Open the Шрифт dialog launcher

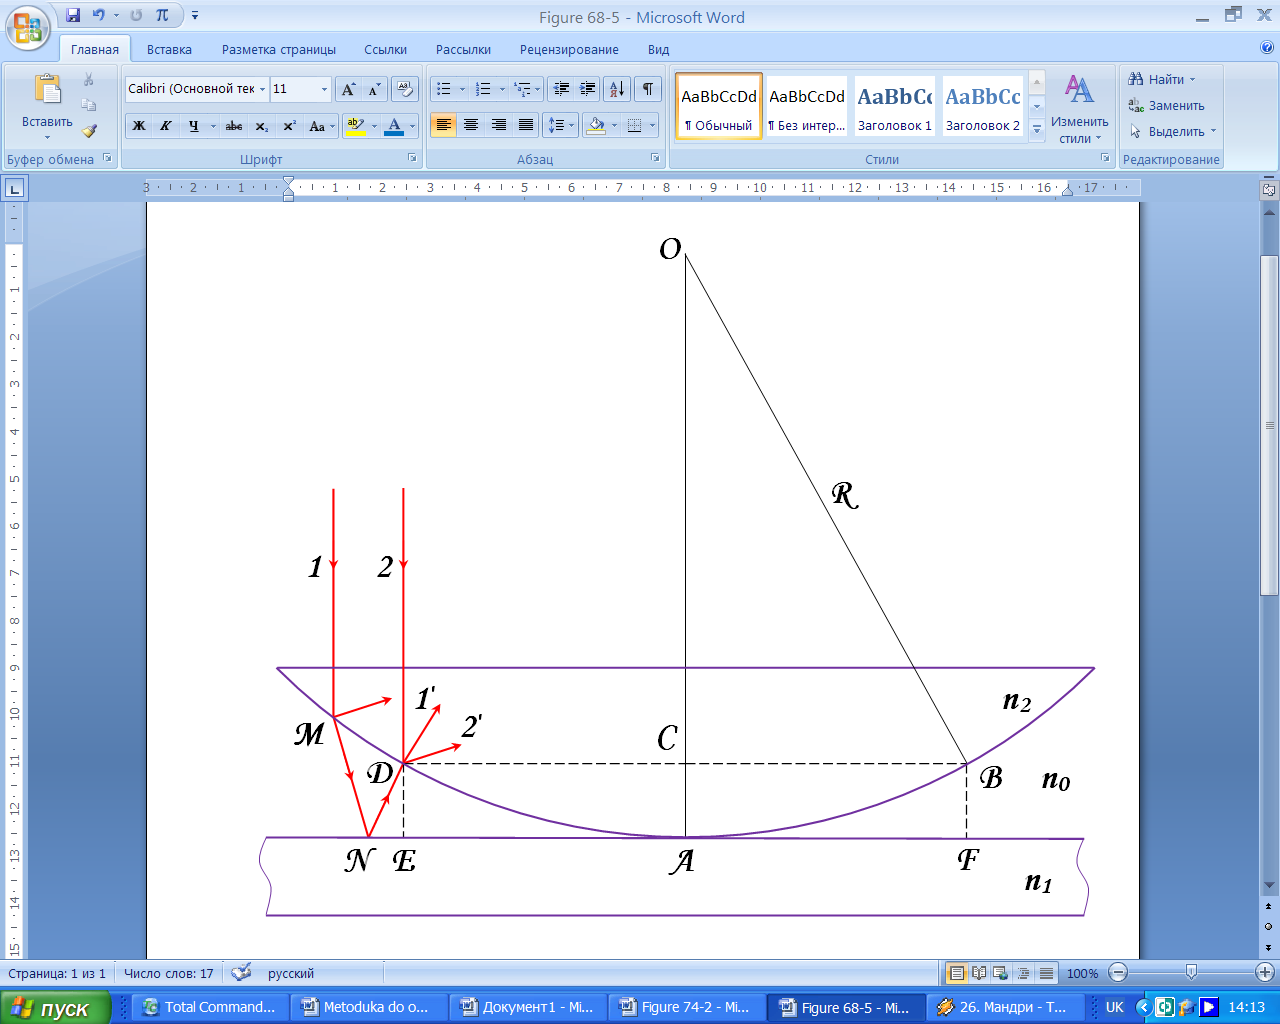click(x=412, y=158)
